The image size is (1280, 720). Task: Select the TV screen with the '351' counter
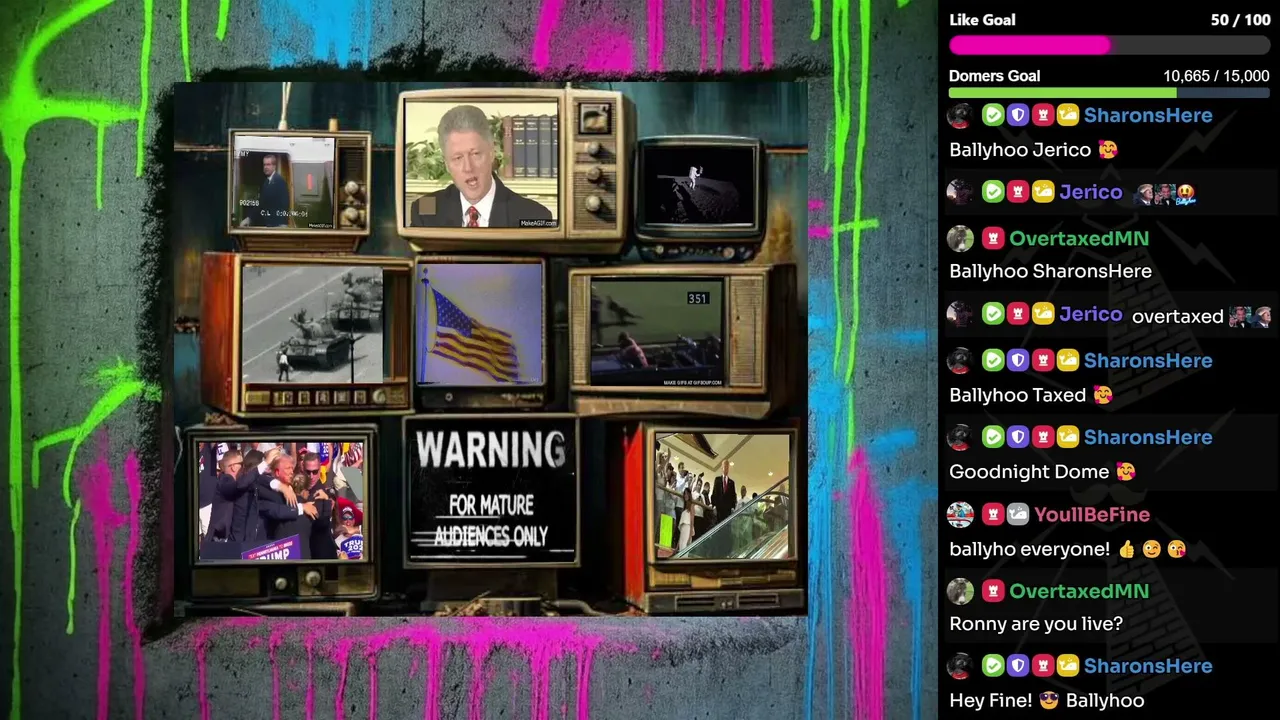click(655, 333)
